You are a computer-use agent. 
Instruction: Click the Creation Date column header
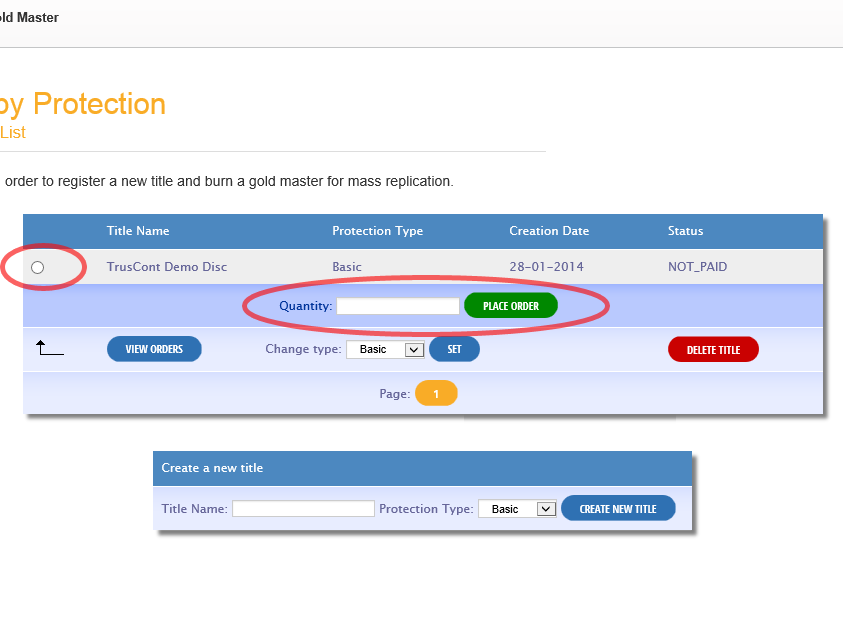[x=549, y=231]
